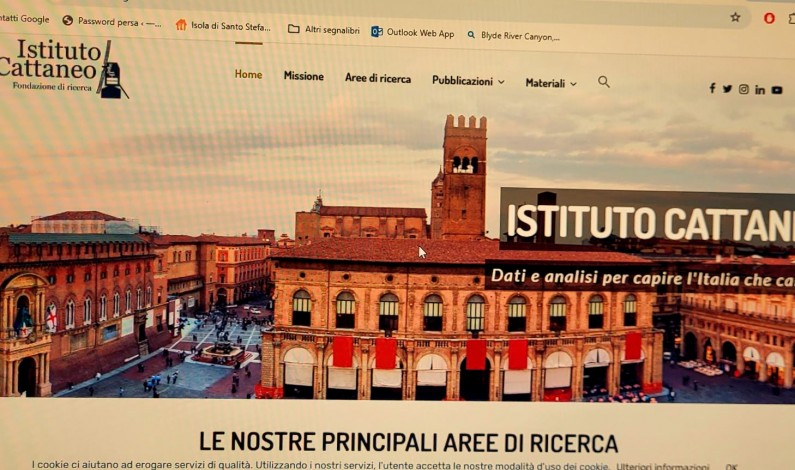Open the Altri segnalibri folder
The width and height of the screenshot is (795, 470).
[323, 30]
